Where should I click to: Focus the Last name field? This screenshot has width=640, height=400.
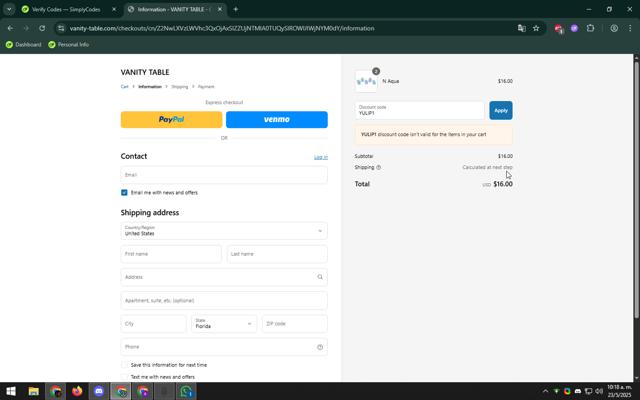click(x=277, y=254)
